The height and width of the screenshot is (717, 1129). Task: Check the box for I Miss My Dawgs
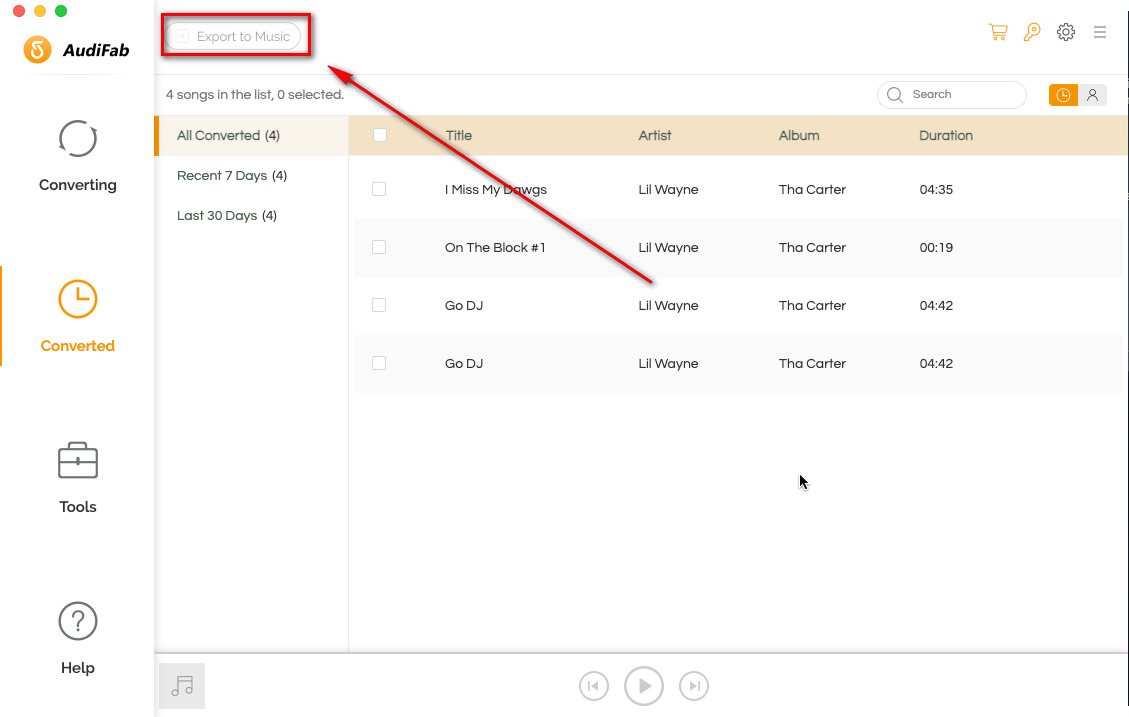(x=379, y=189)
